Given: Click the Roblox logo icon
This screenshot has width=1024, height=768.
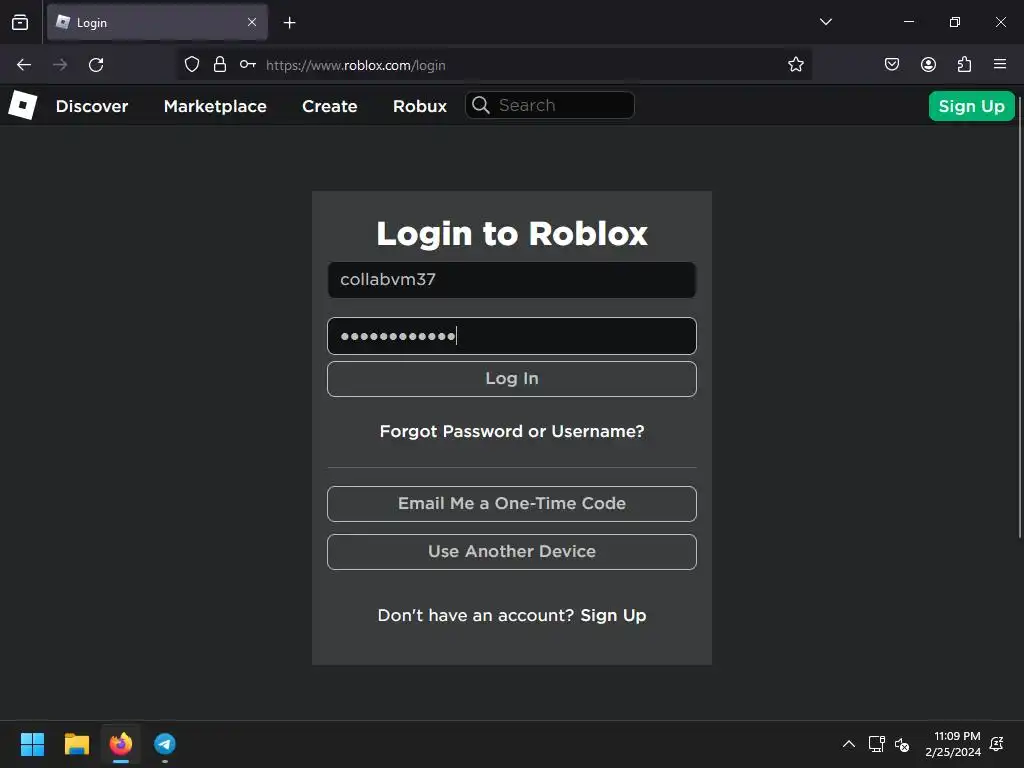Looking at the screenshot, I should point(23,105).
